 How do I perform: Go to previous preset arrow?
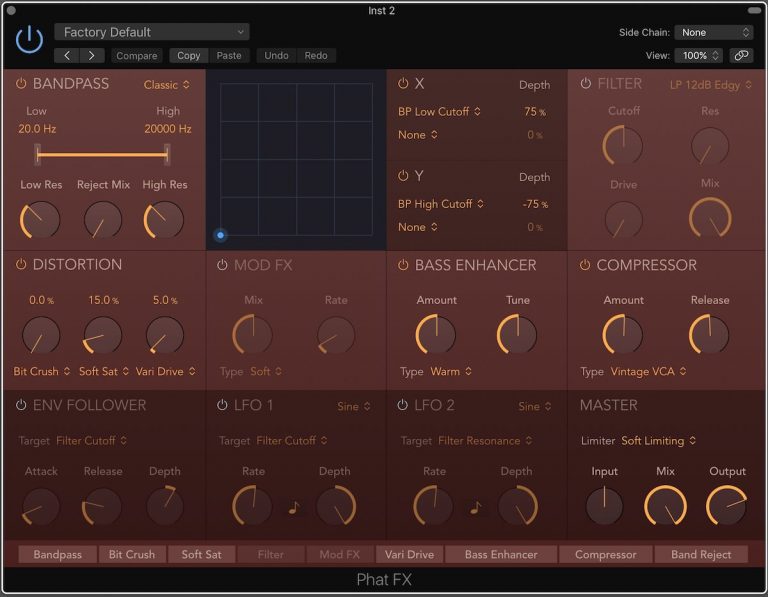pos(67,55)
